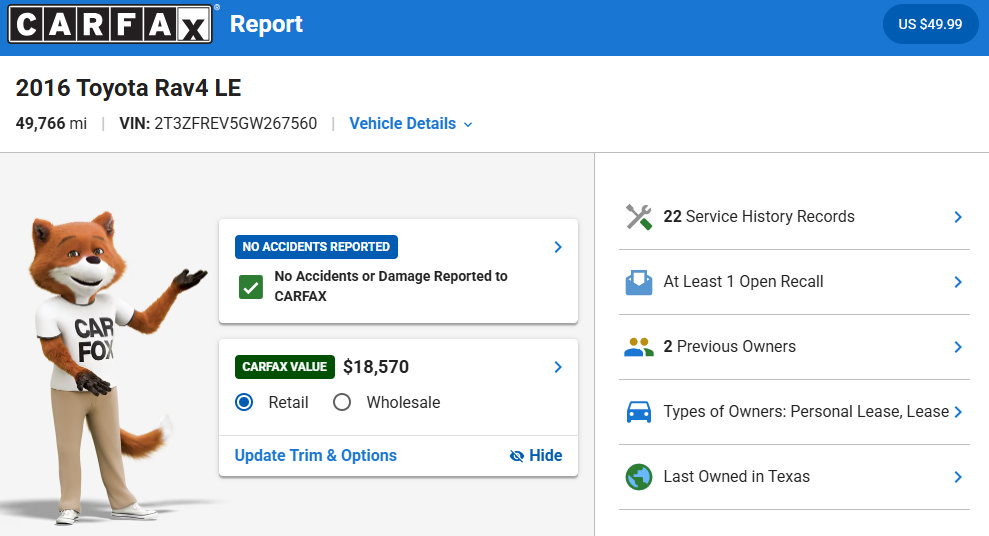989x536 pixels.
Task: Select the Retail radio button
Action: click(244, 402)
